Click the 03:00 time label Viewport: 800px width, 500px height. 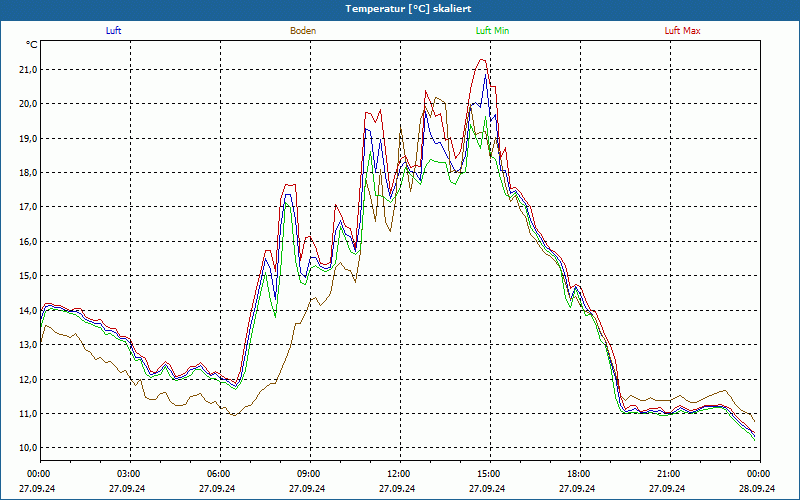point(129,474)
